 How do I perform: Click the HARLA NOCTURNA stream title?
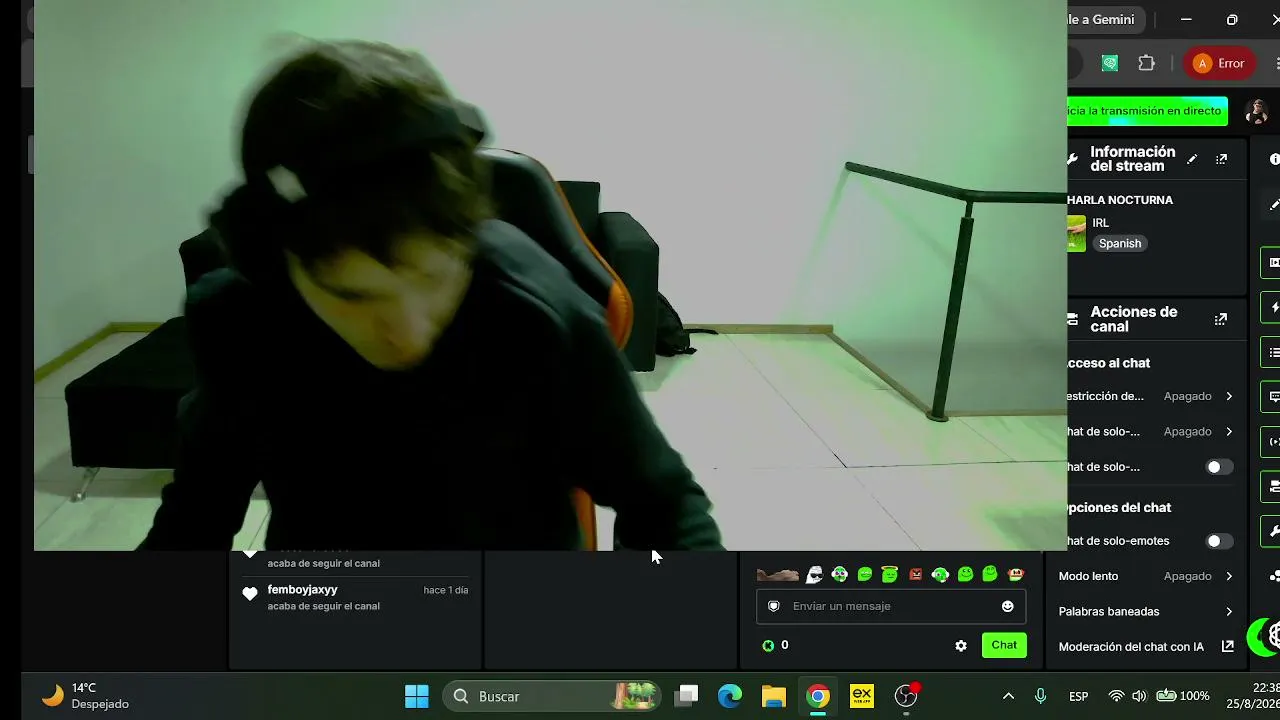tap(1120, 200)
